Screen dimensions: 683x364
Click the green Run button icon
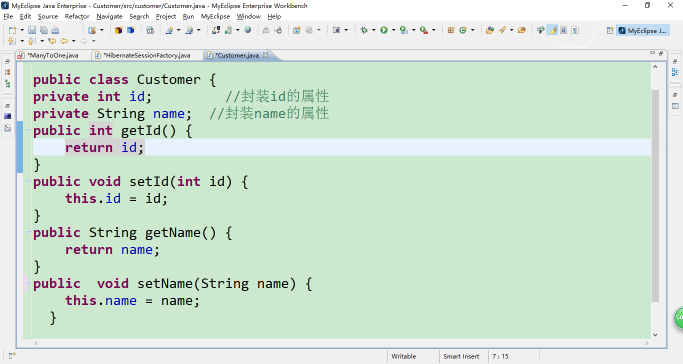[x=384, y=30]
